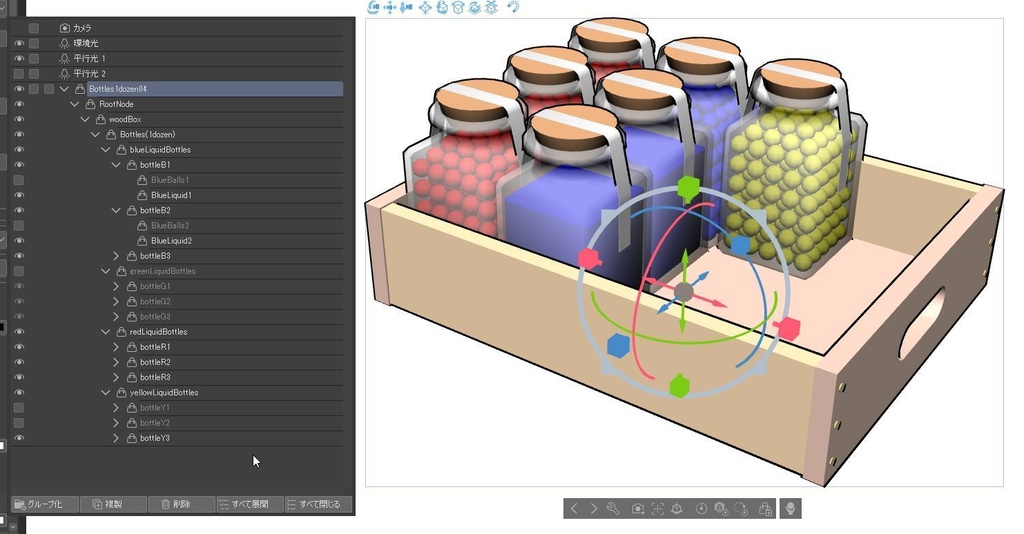Click the wooden box handle hole
The image size is (1024, 534).
point(920,324)
